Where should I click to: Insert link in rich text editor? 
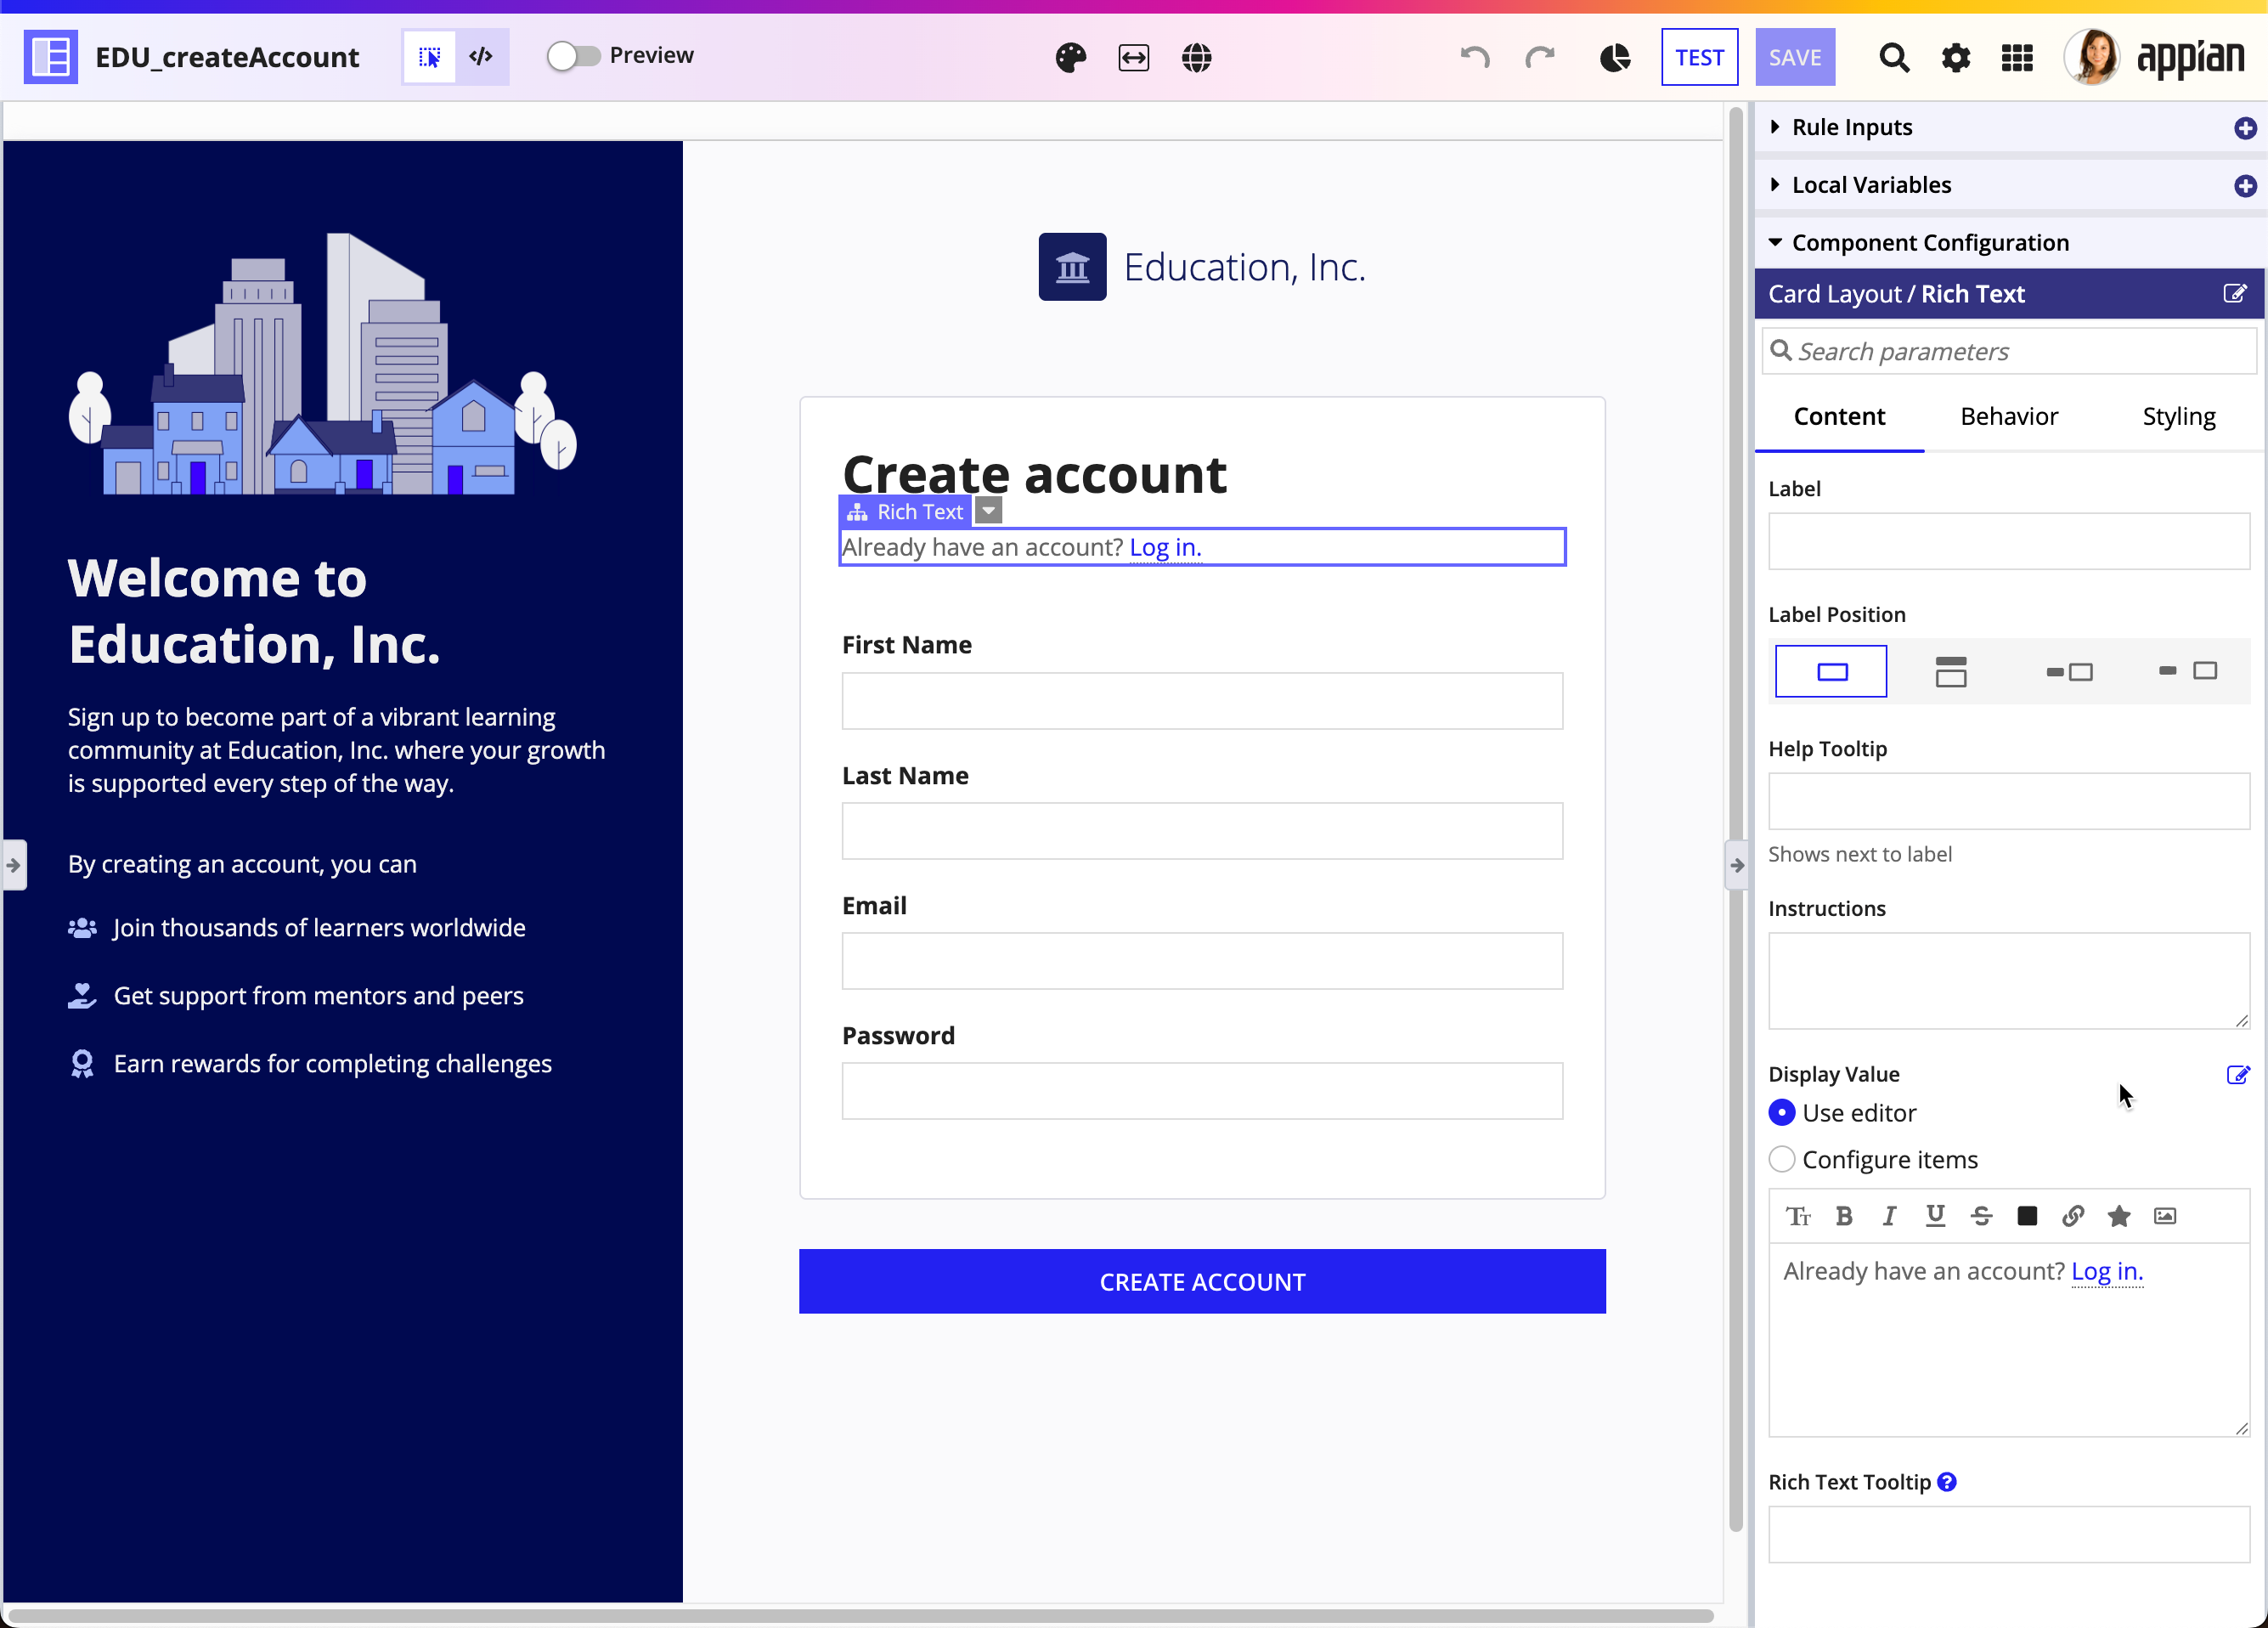click(2073, 1216)
